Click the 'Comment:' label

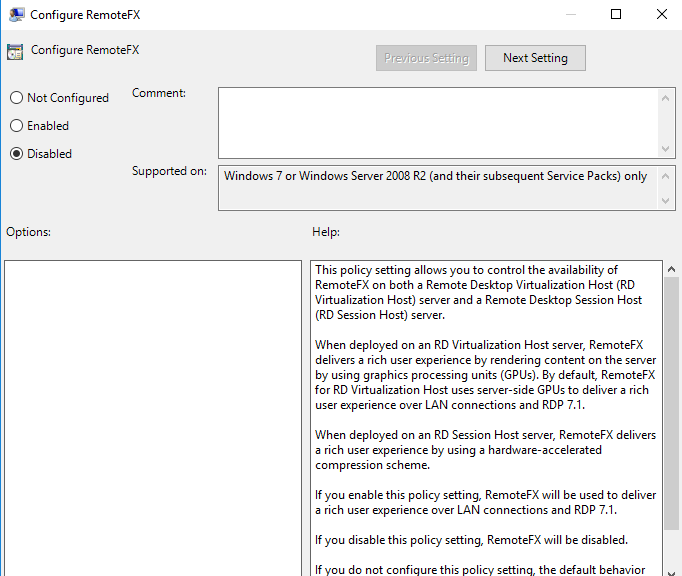coord(159,93)
